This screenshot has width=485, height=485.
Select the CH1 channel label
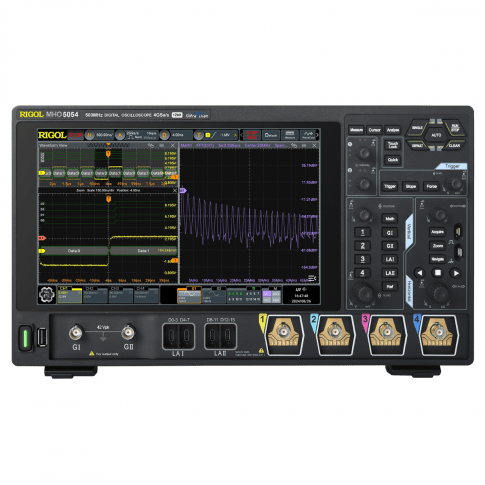click(63, 288)
